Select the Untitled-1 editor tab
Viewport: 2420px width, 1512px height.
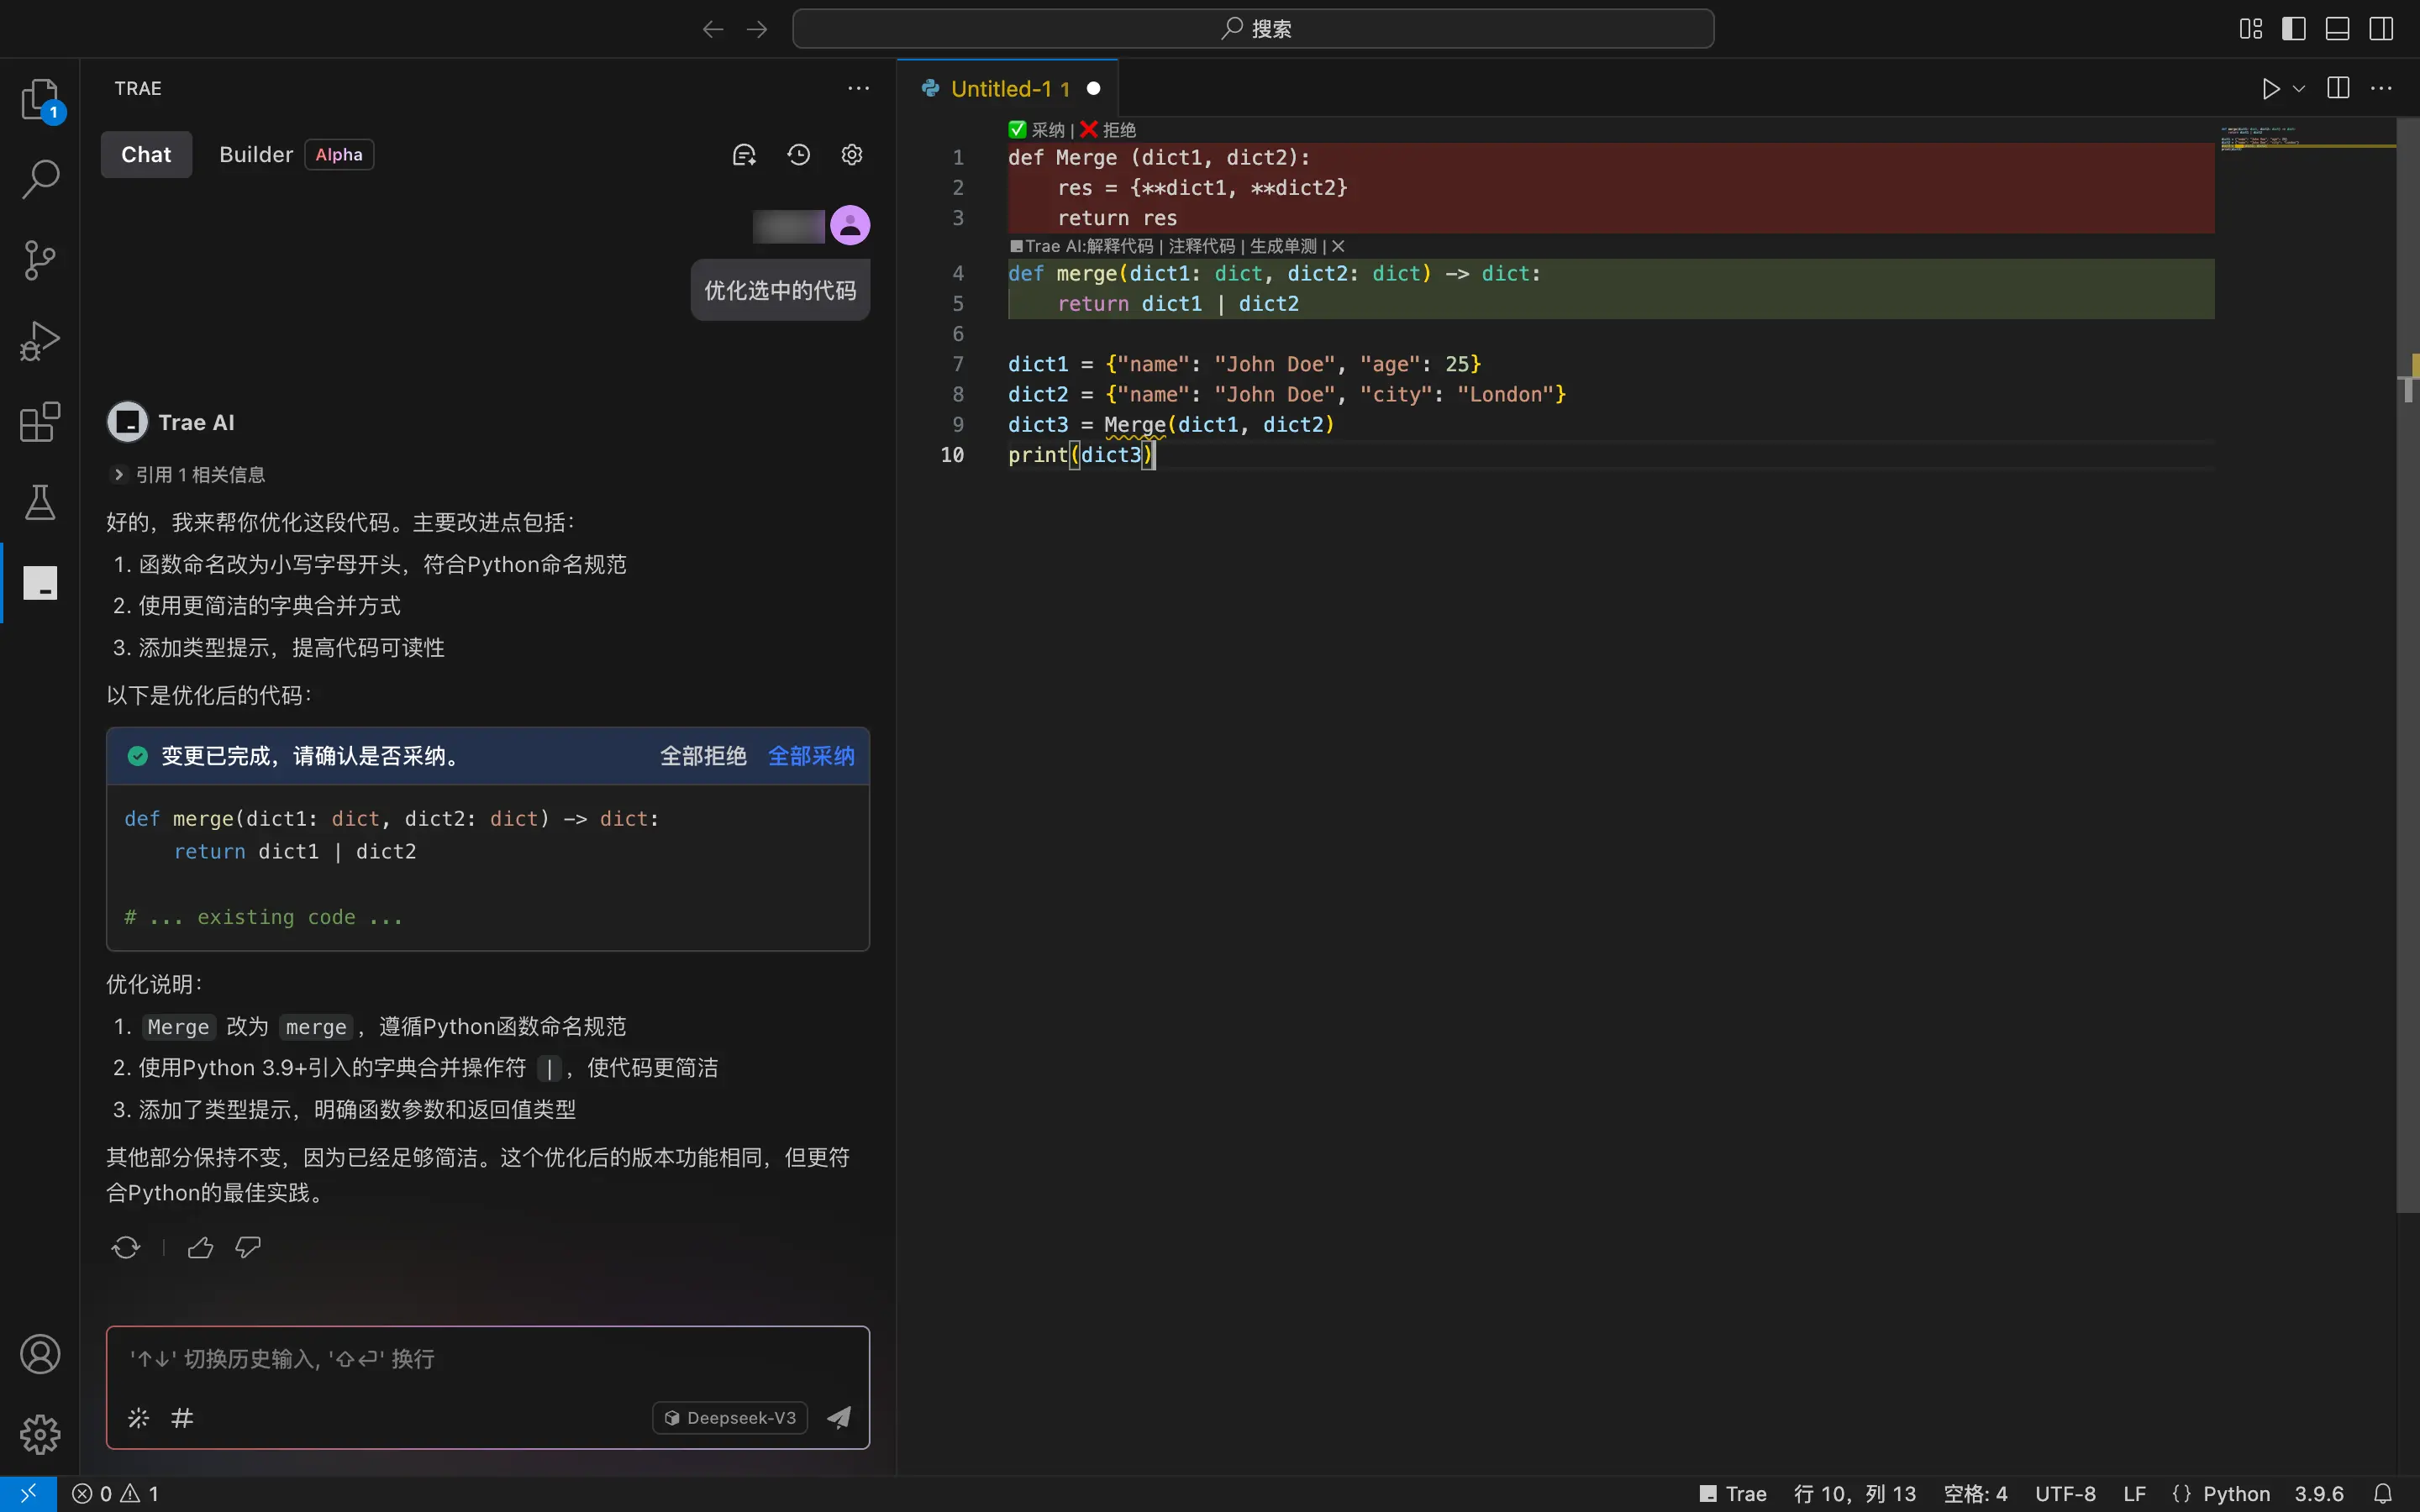coord(1008,89)
